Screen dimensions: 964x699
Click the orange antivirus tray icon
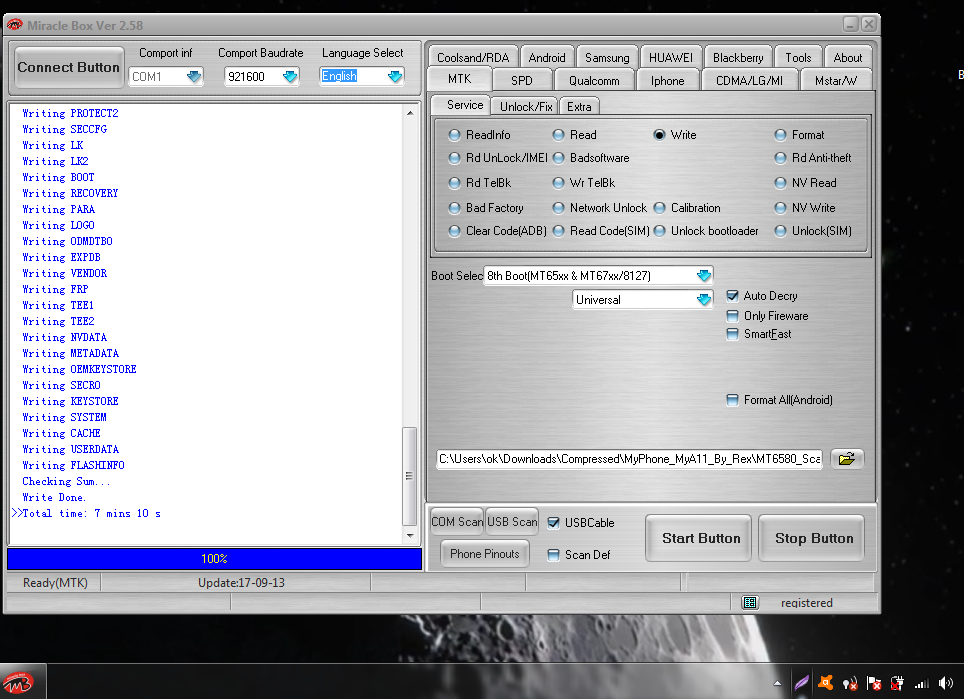[x=826, y=682]
